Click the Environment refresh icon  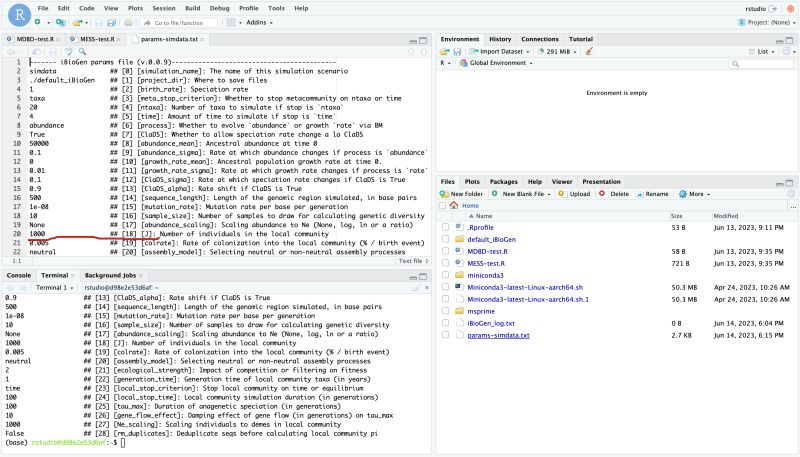[789, 52]
